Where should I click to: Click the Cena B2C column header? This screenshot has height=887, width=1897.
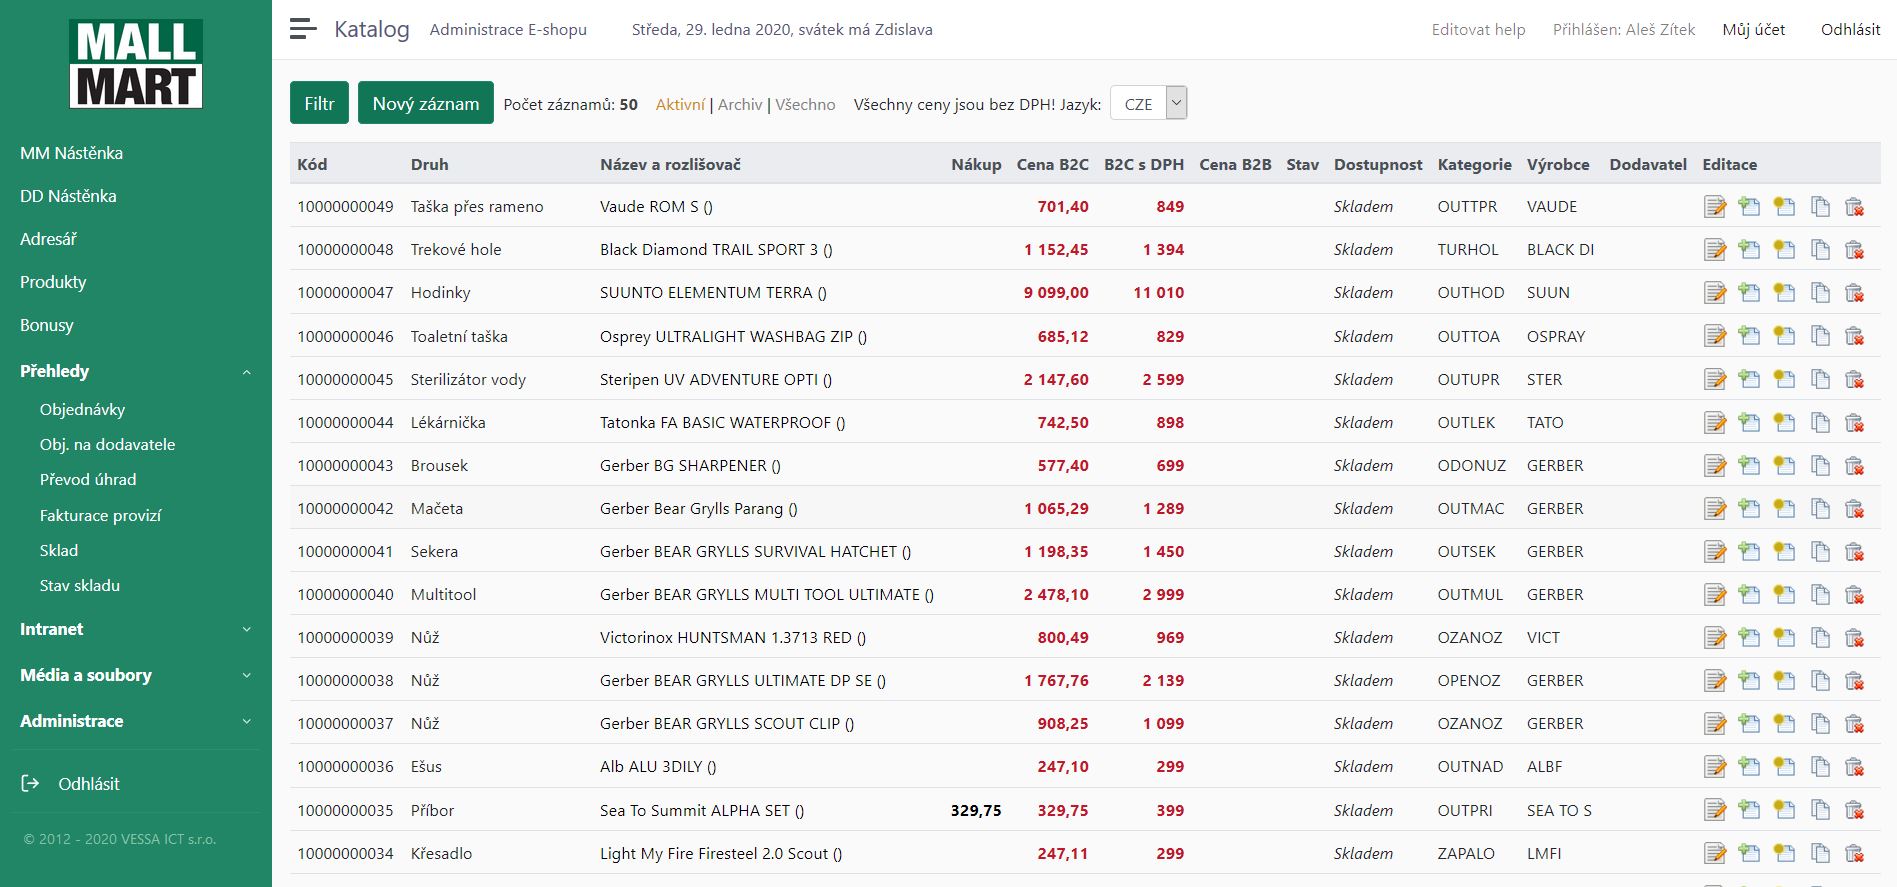click(x=1052, y=164)
